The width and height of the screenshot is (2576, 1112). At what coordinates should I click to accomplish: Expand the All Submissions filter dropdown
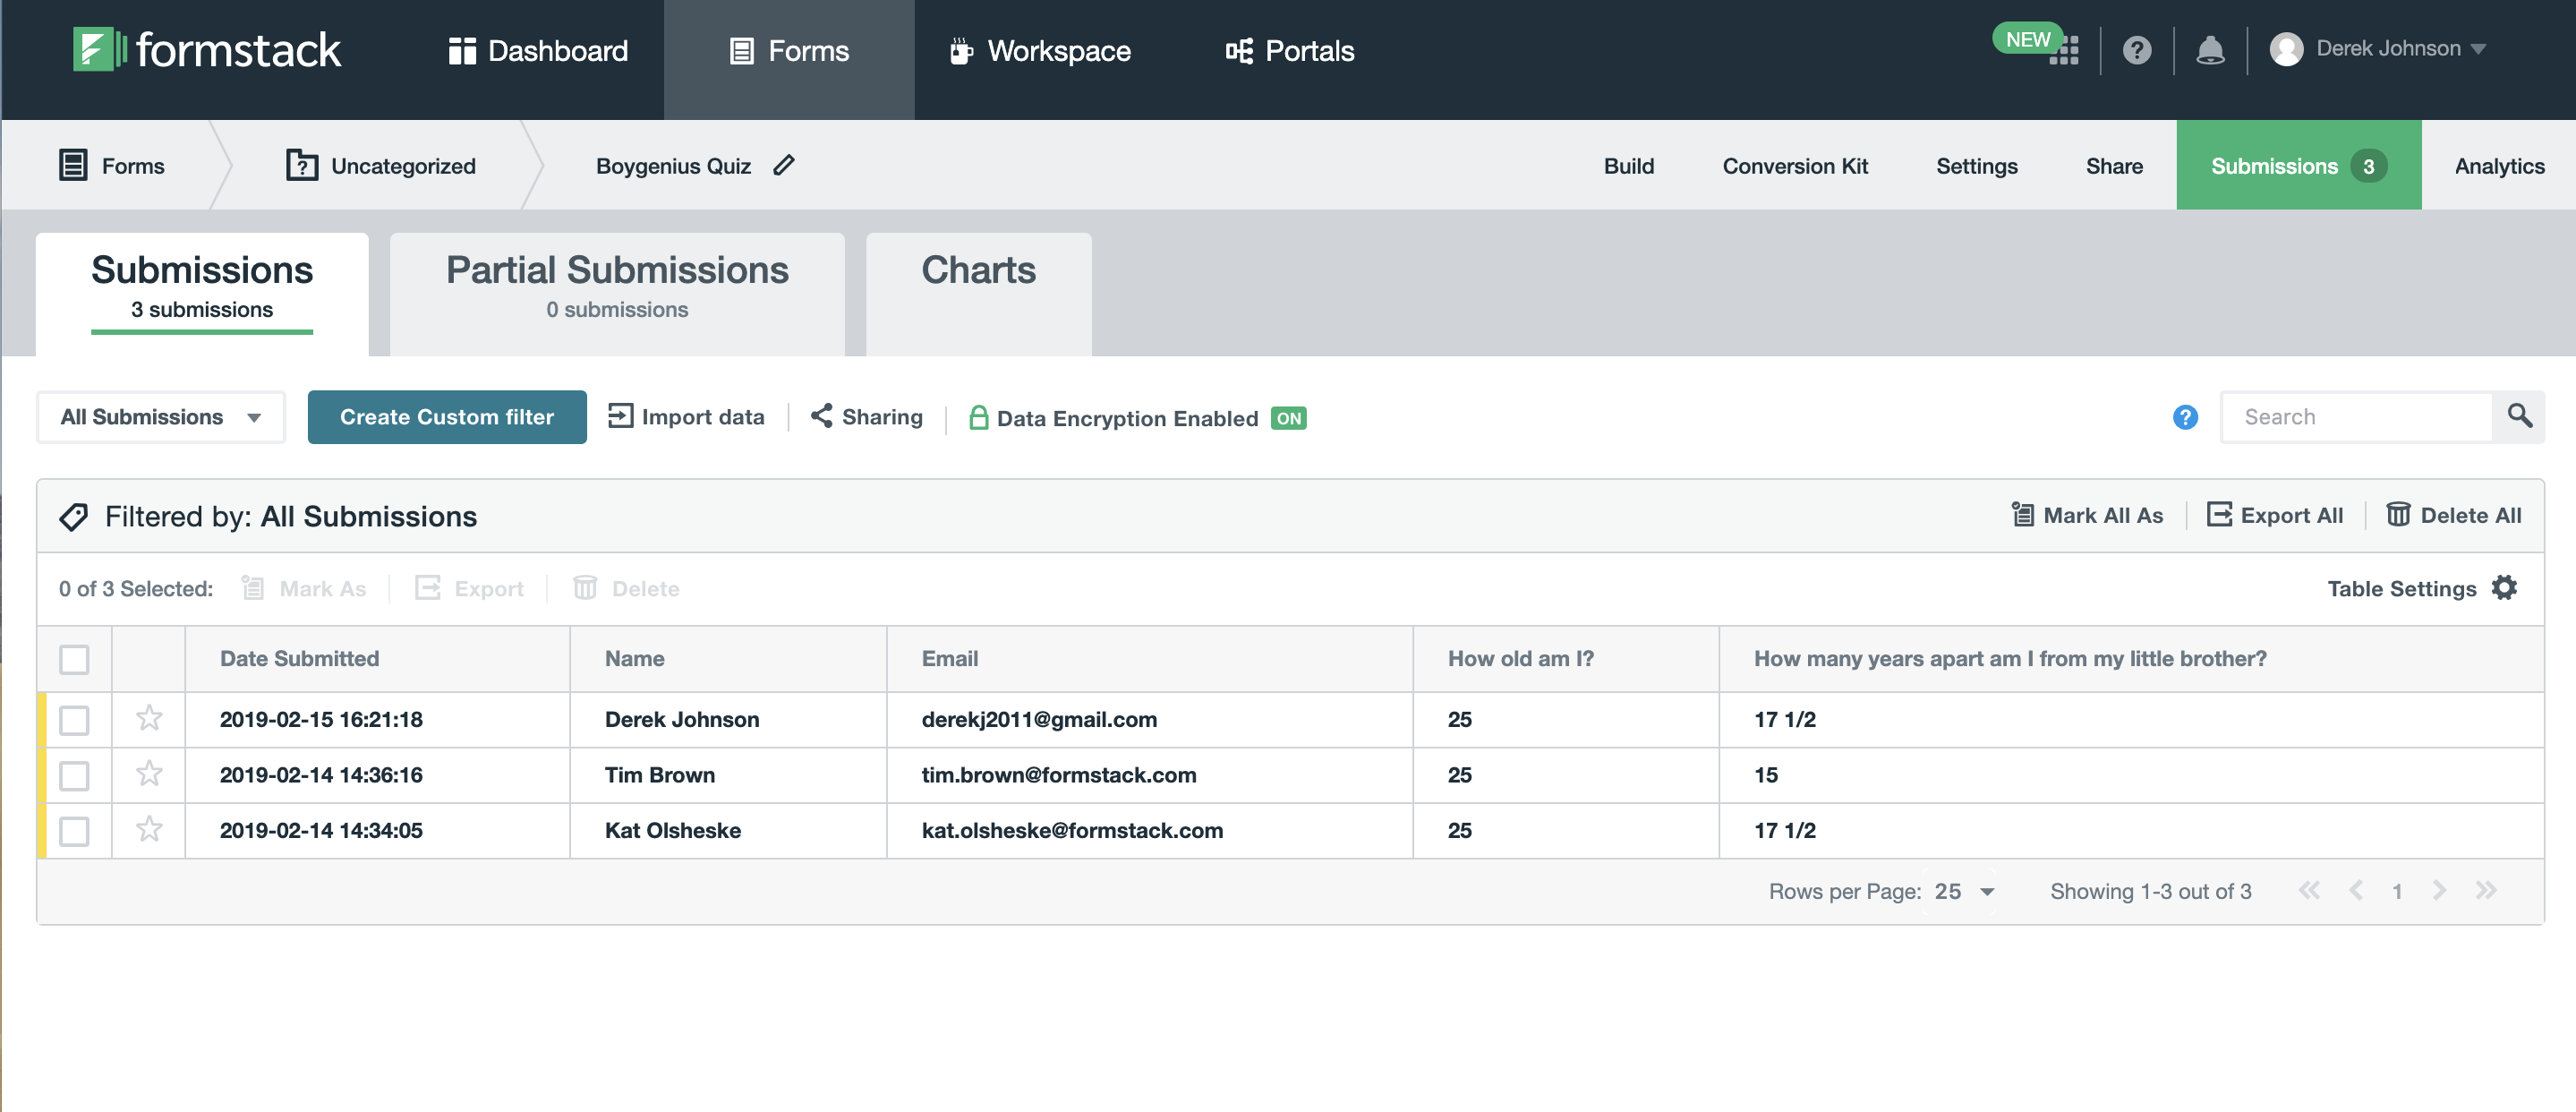point(161,417)
